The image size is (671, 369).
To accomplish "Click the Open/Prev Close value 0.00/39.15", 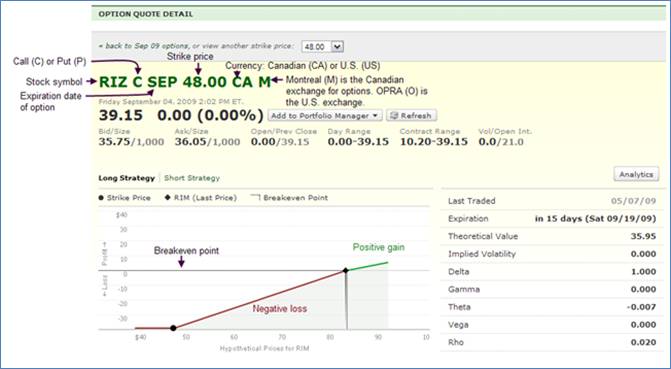I will (x=280, y=142).
